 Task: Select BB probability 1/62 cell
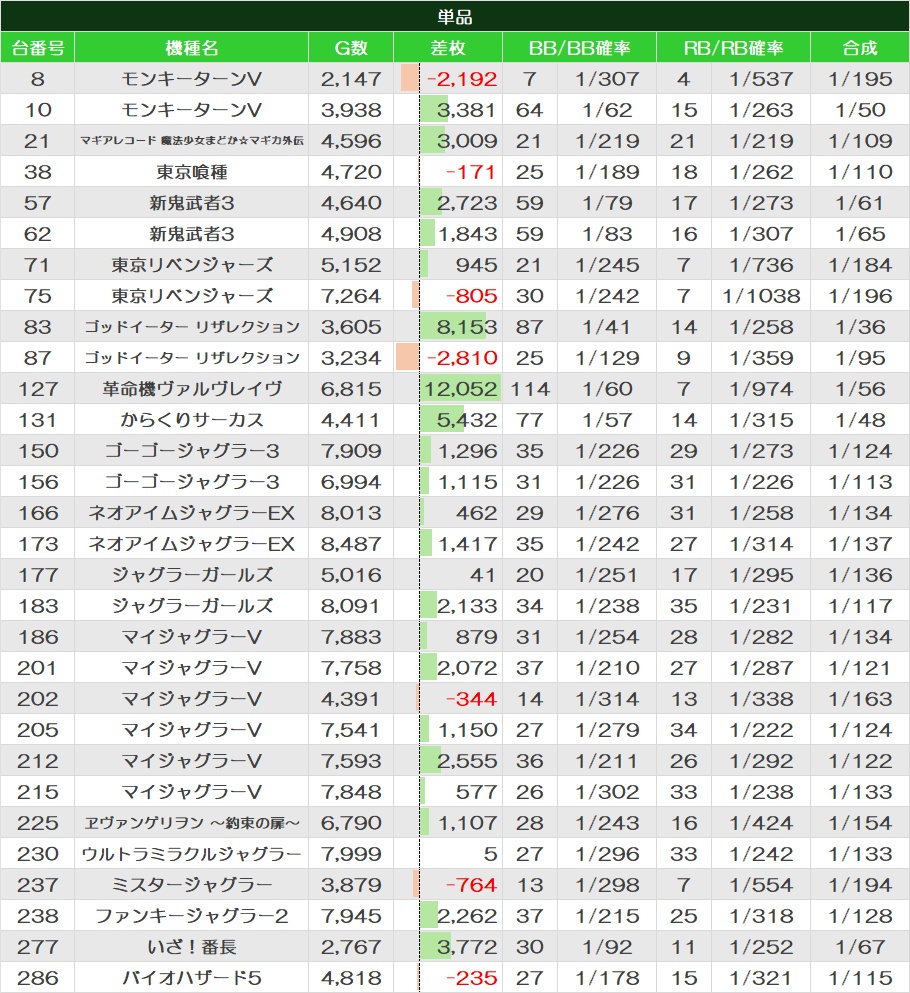pos(607,110)
